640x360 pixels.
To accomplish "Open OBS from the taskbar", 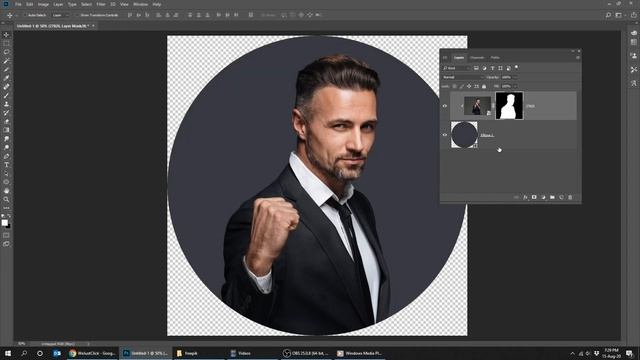I will point(306,353).
